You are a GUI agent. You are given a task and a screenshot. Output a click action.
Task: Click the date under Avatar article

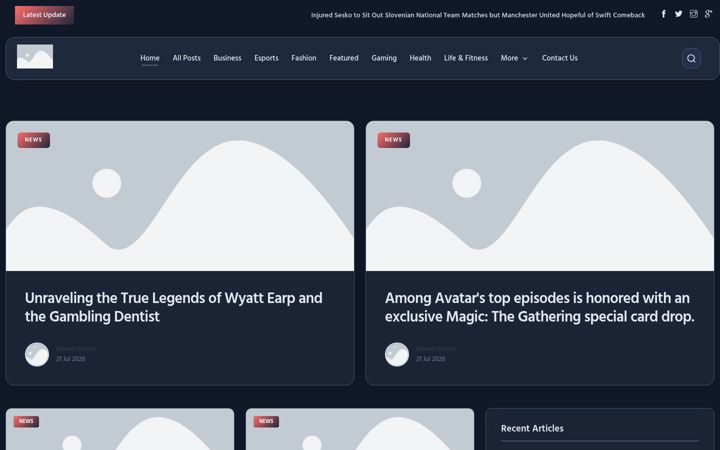click(x=431, y=359)
